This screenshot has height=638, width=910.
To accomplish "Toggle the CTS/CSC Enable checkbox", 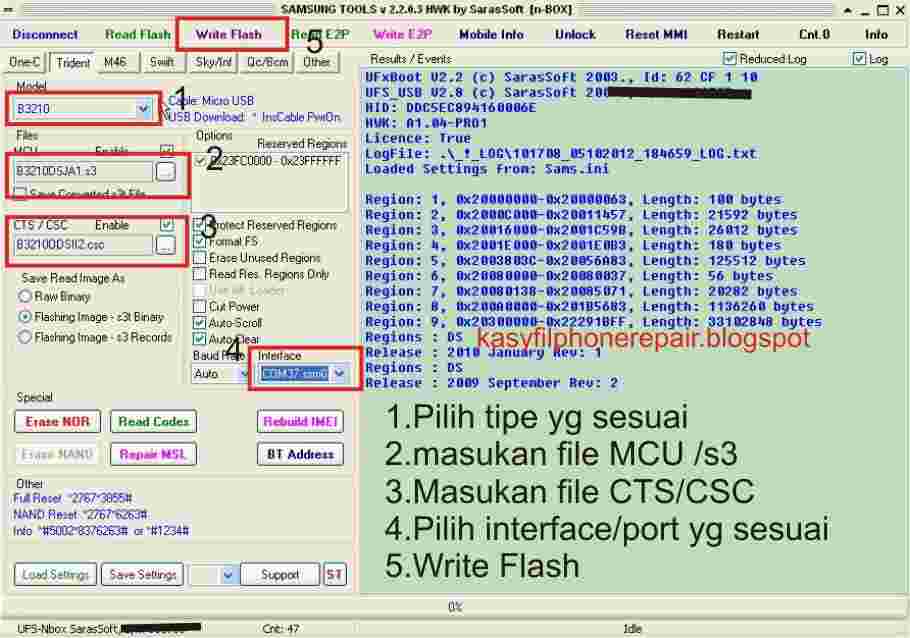I will coord(167,225).
